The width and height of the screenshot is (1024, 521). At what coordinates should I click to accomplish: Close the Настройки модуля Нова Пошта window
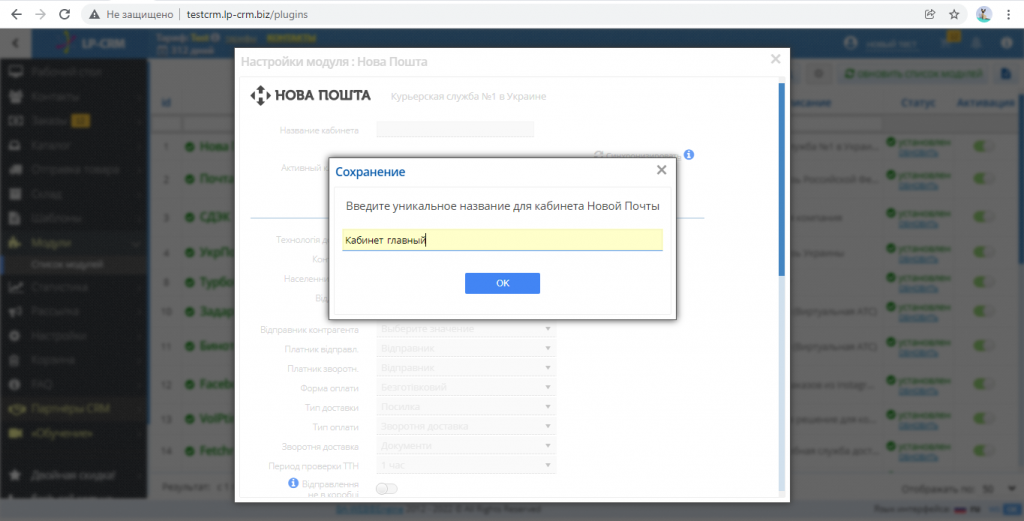point(775,59)
